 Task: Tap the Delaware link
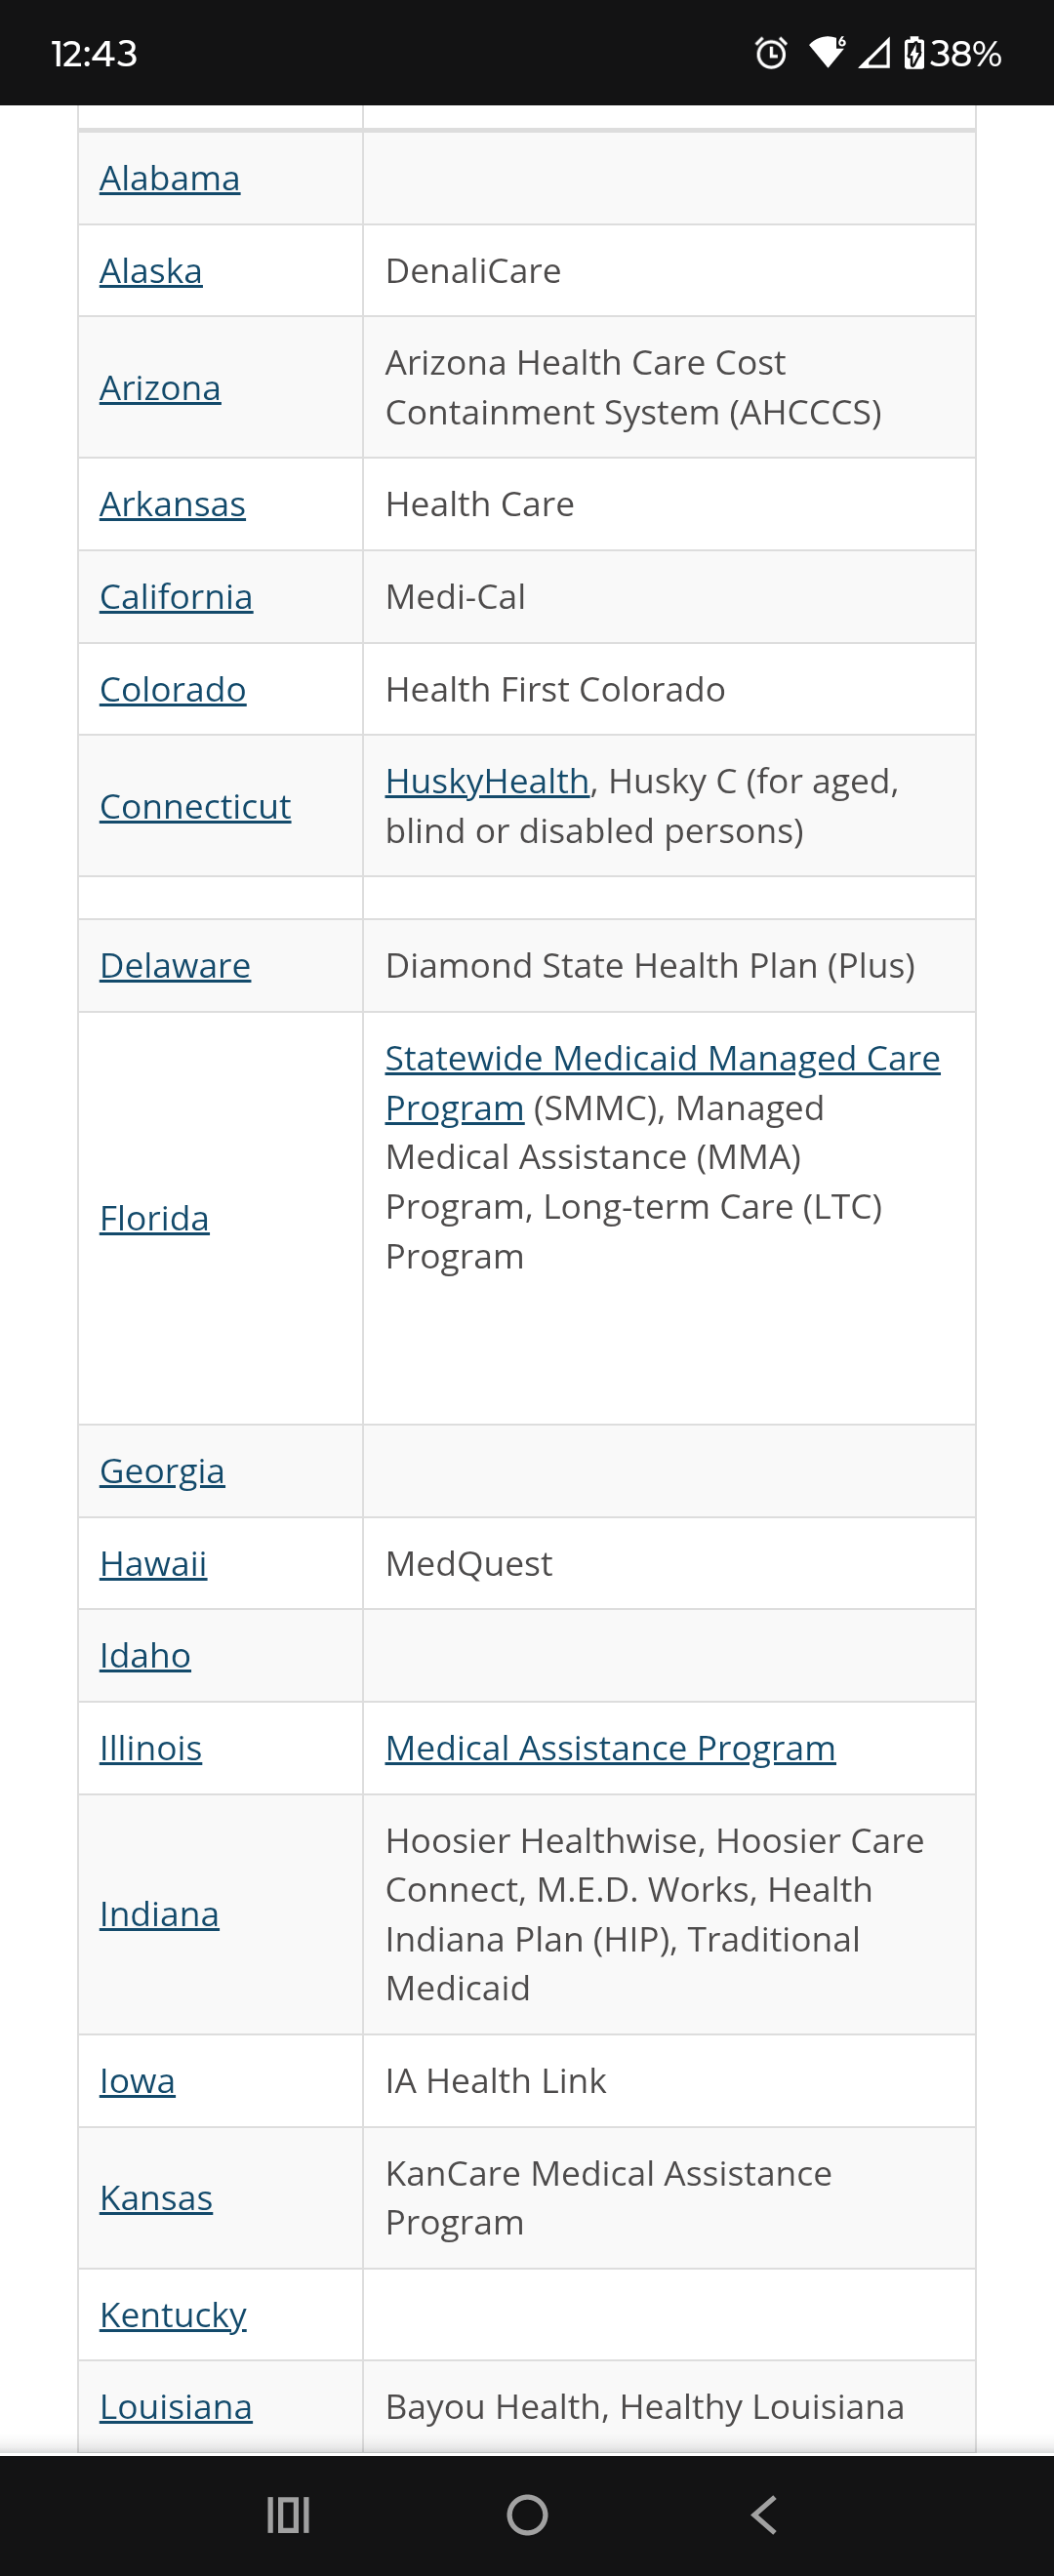pyautogui.click(x=175, y=965)
